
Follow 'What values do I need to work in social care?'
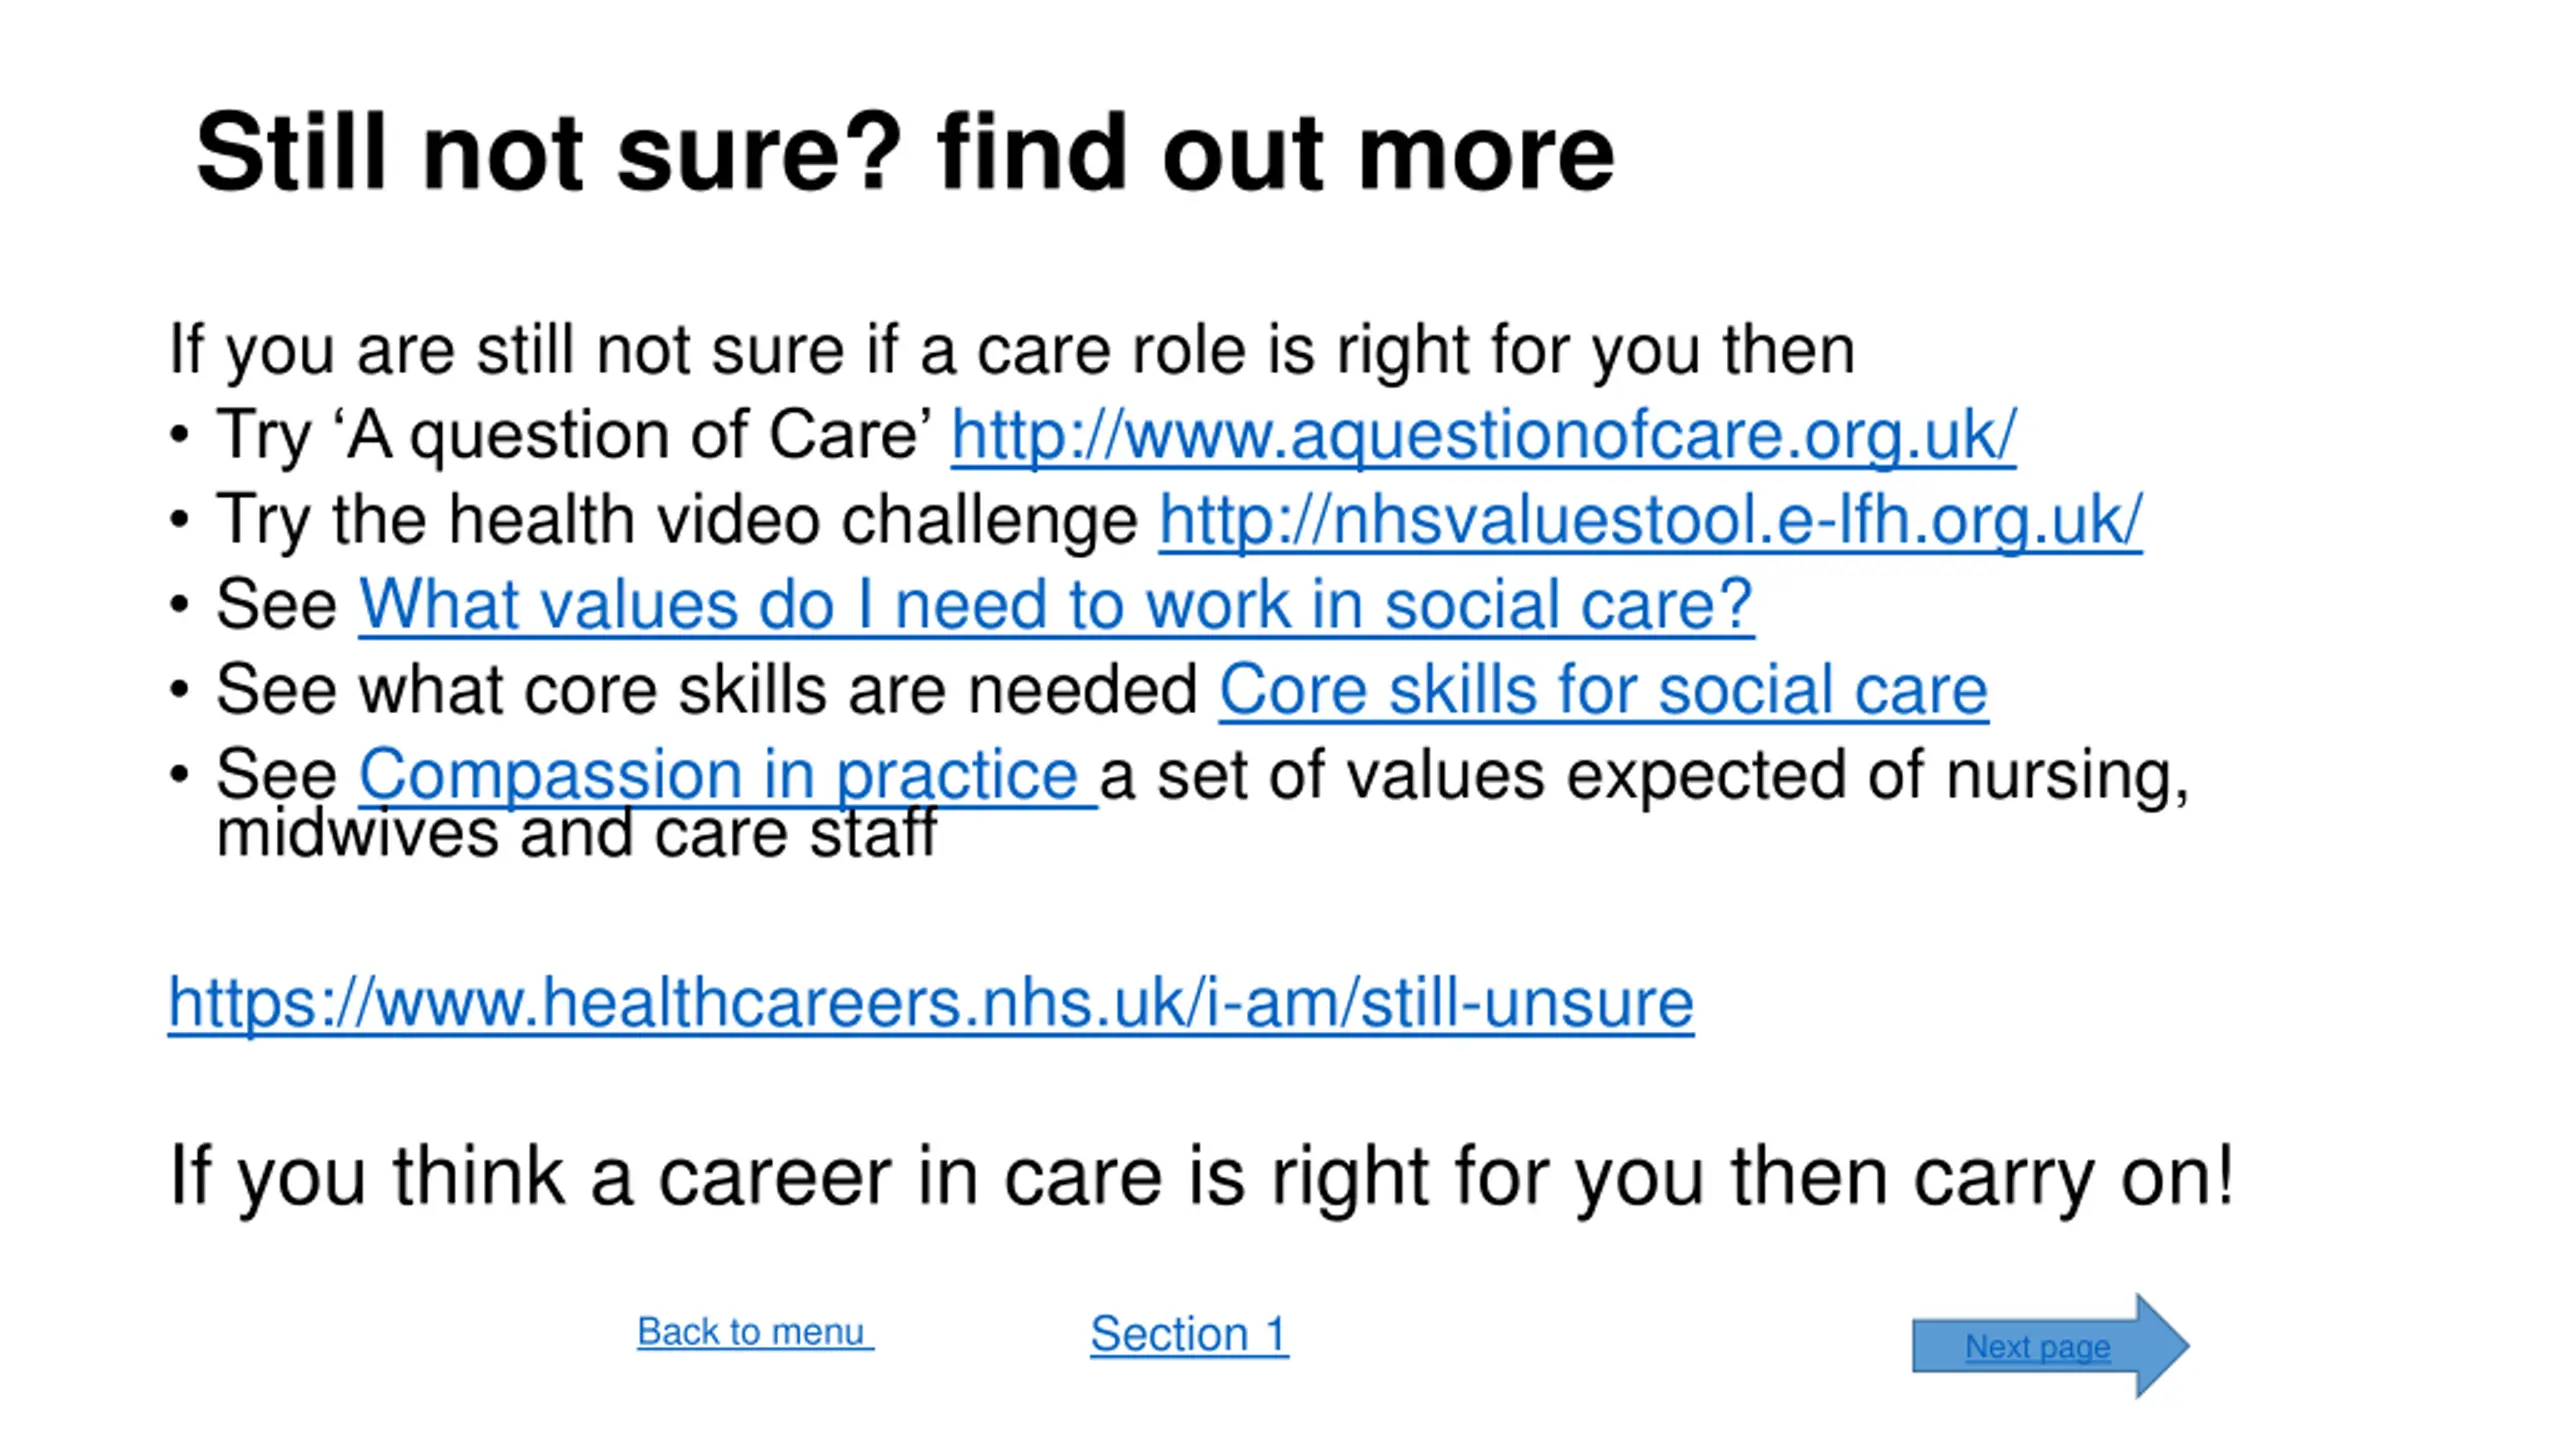click(x=1056, y=606)
